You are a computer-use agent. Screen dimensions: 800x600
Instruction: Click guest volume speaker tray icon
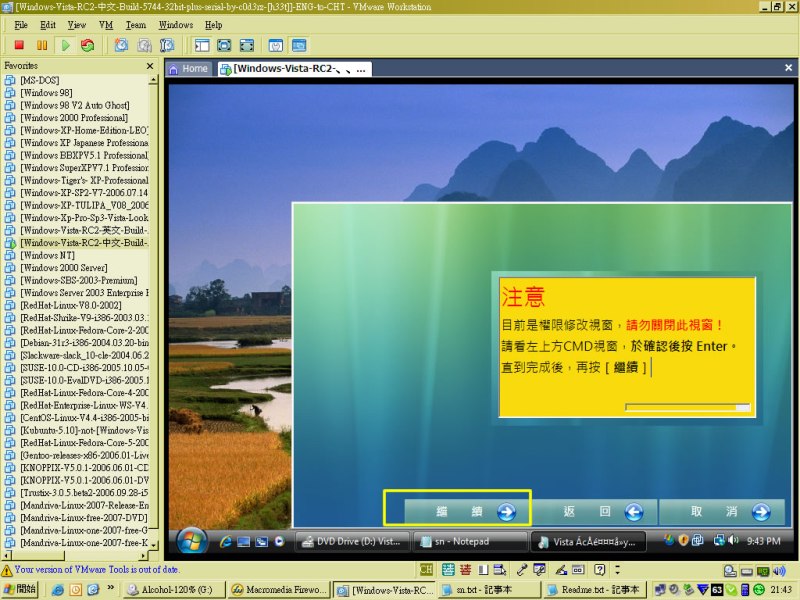pos(733,540)
